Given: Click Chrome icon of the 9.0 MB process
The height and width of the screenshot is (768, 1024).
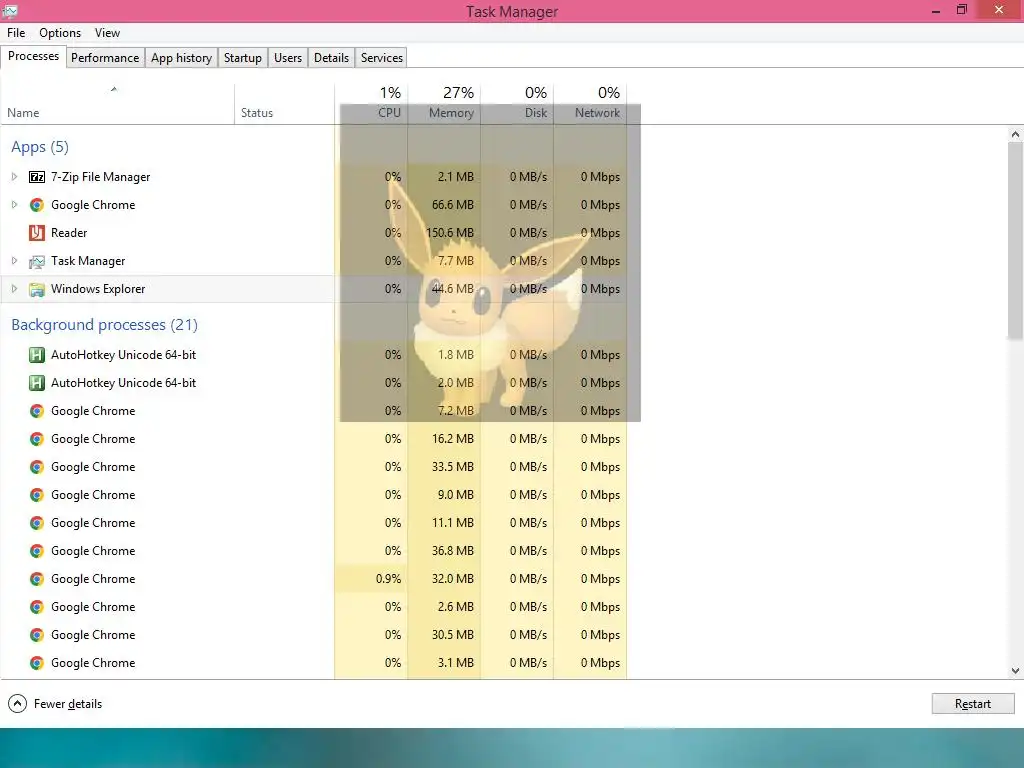Looking at the screenshot, I should pos(37,495).
